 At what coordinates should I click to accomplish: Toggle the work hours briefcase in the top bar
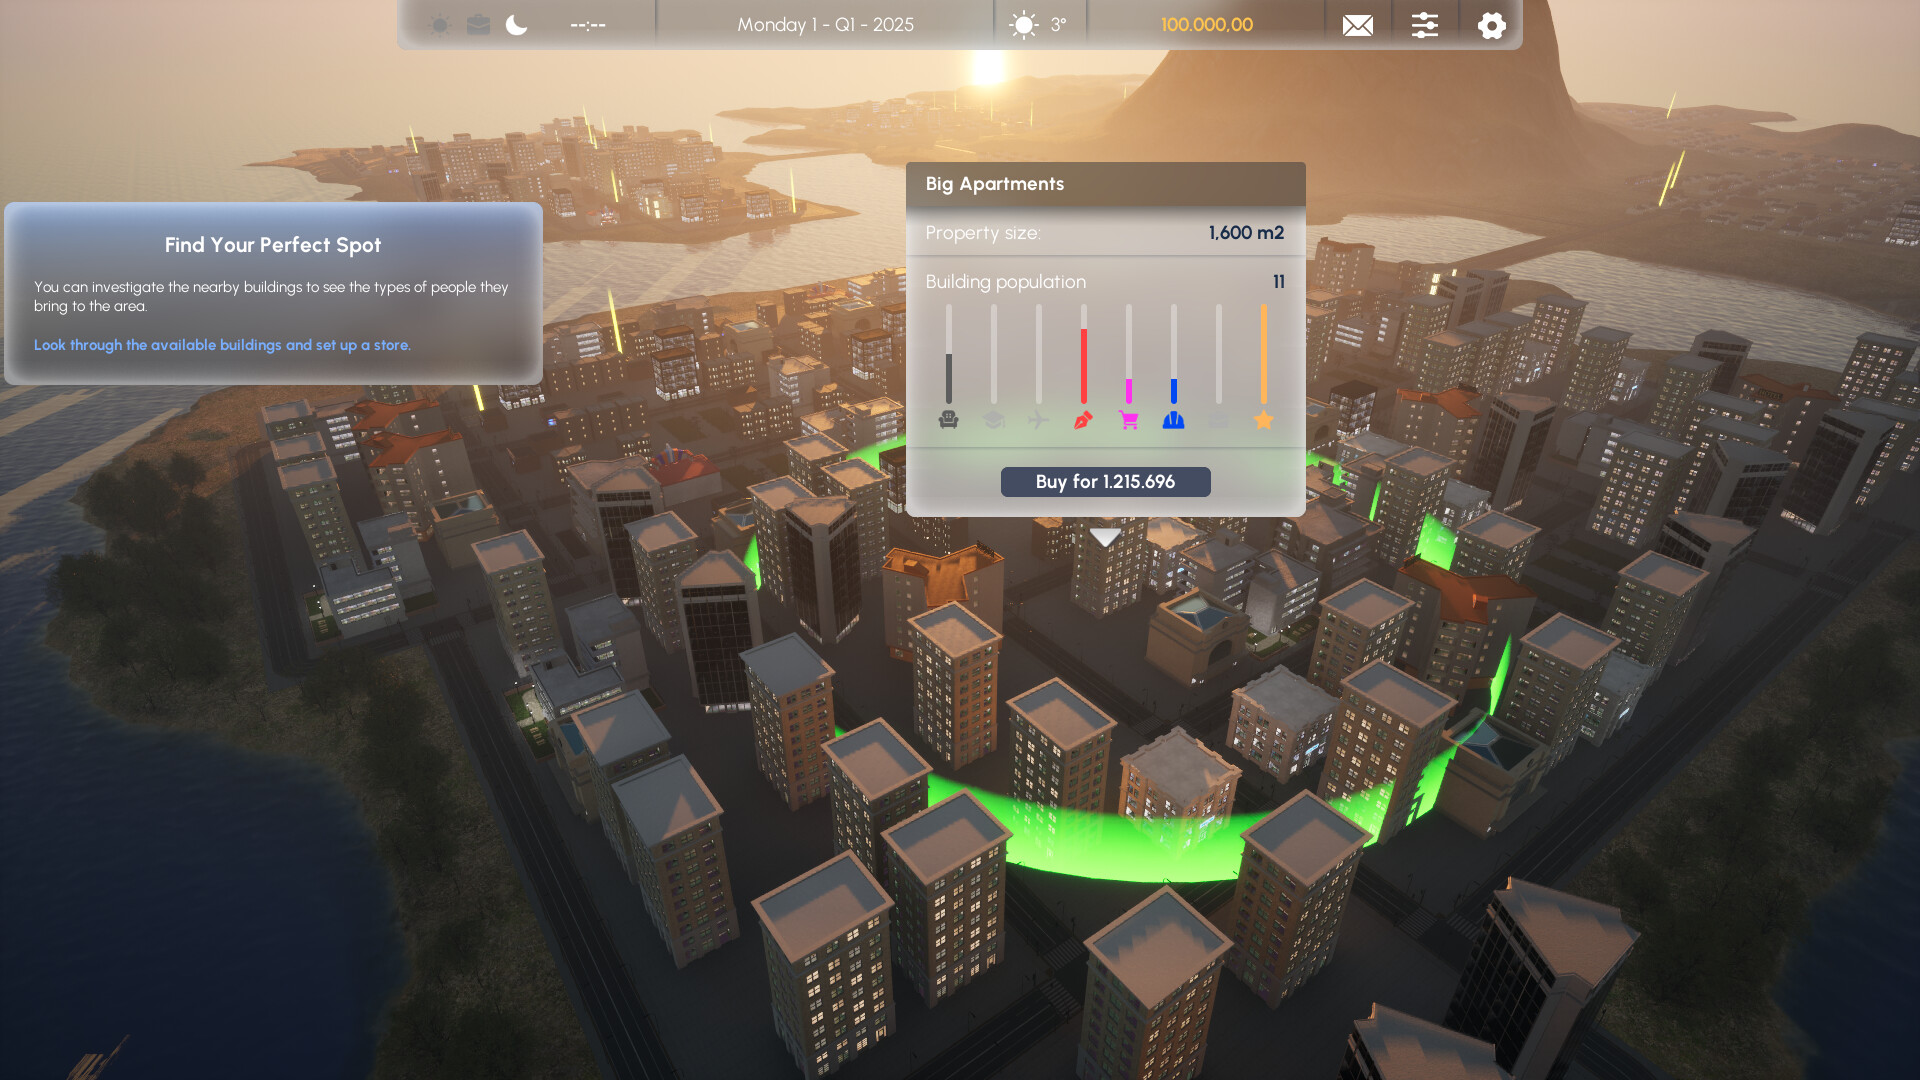coord(478,25)
